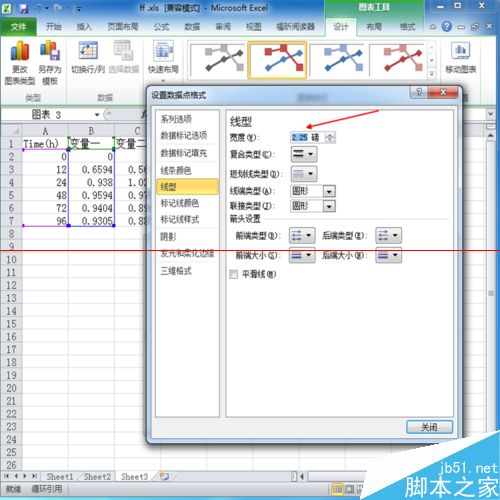The height and width of the screenshot is (500, 500).
Task: Click row 15 header
Action: [11, 324]
